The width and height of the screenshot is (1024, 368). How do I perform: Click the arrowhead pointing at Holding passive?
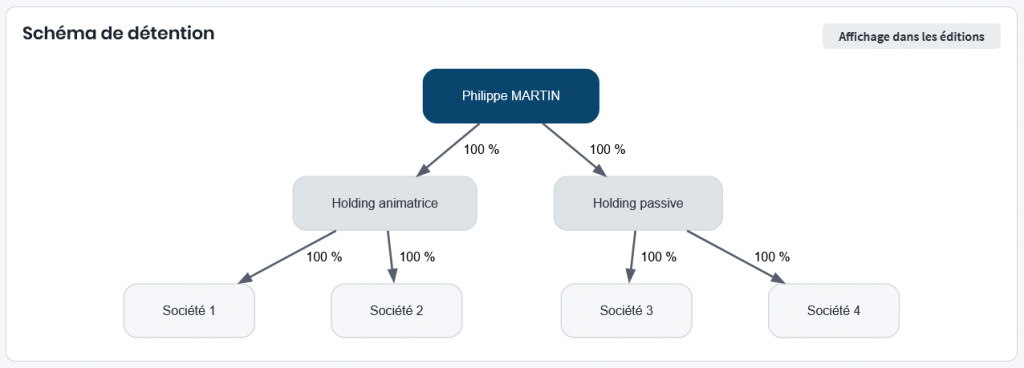(x=598, y=170)
